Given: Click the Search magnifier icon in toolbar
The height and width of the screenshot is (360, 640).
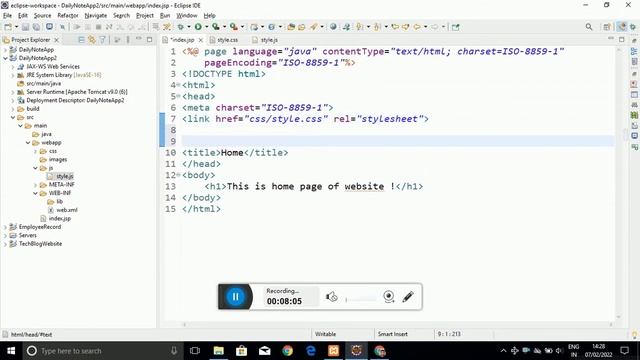Looking at the screenshot, I should coord(589,27).
